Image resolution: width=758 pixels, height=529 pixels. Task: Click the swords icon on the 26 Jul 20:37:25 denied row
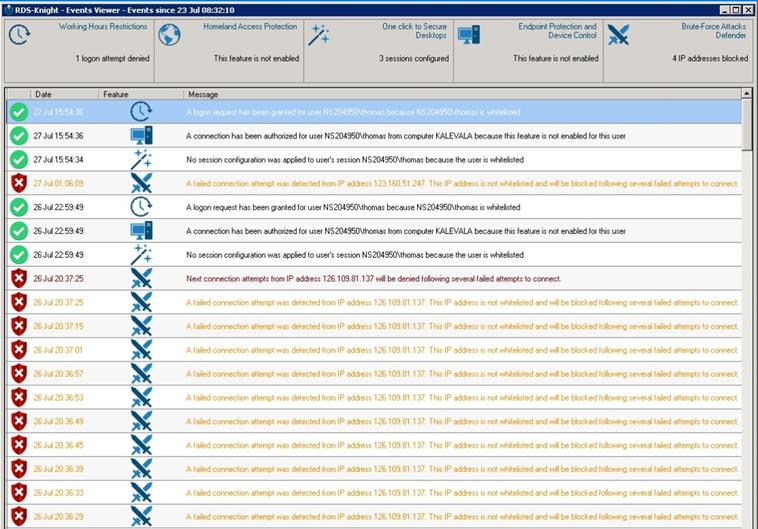click(x=141, y=279)
